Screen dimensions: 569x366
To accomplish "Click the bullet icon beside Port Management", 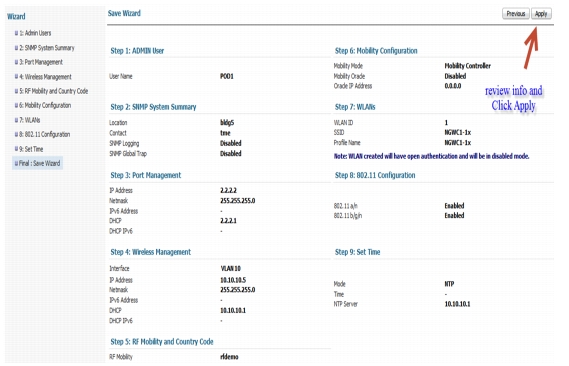I will [x=16, y=62].
